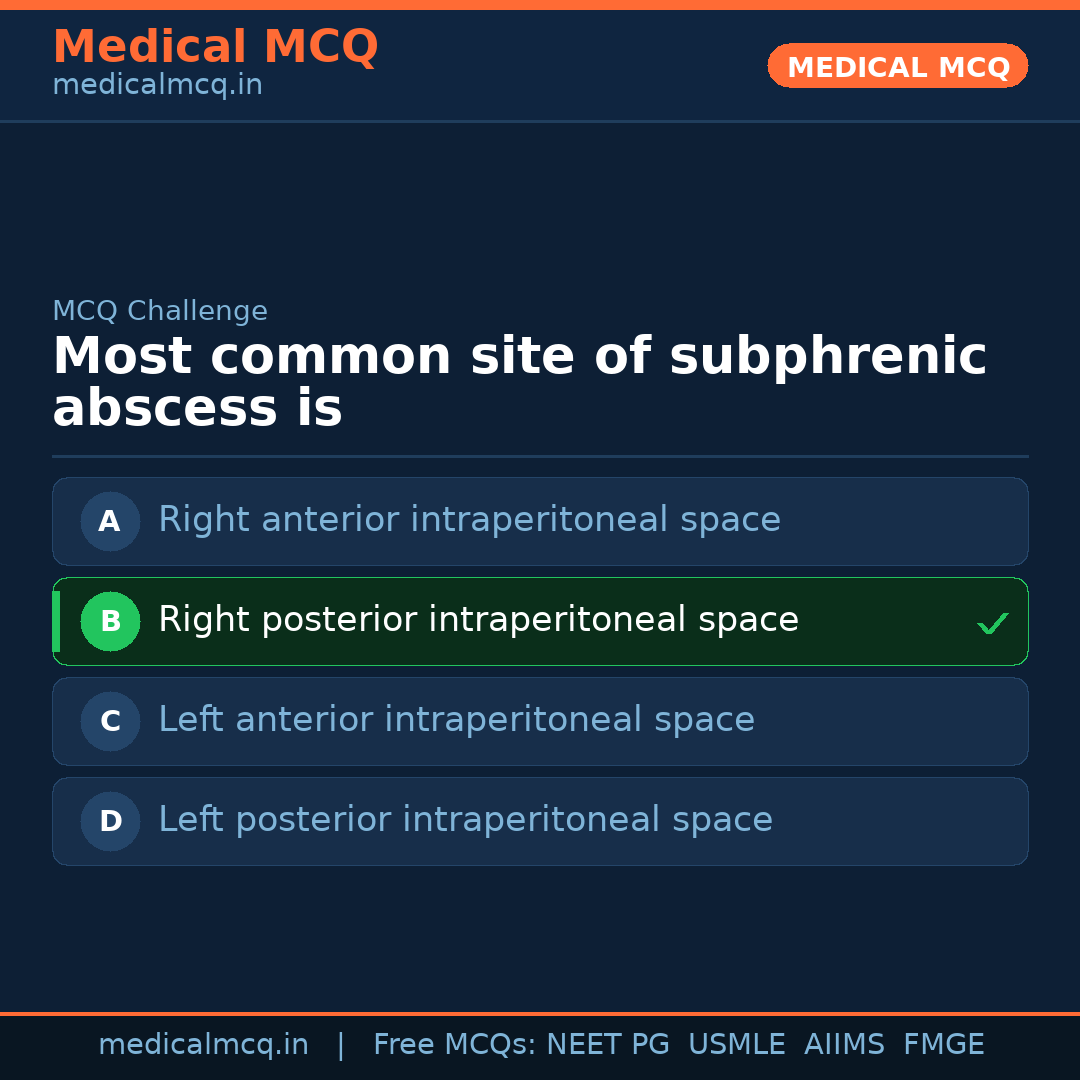Click the green B circle icon

click(x=110, y=621)
